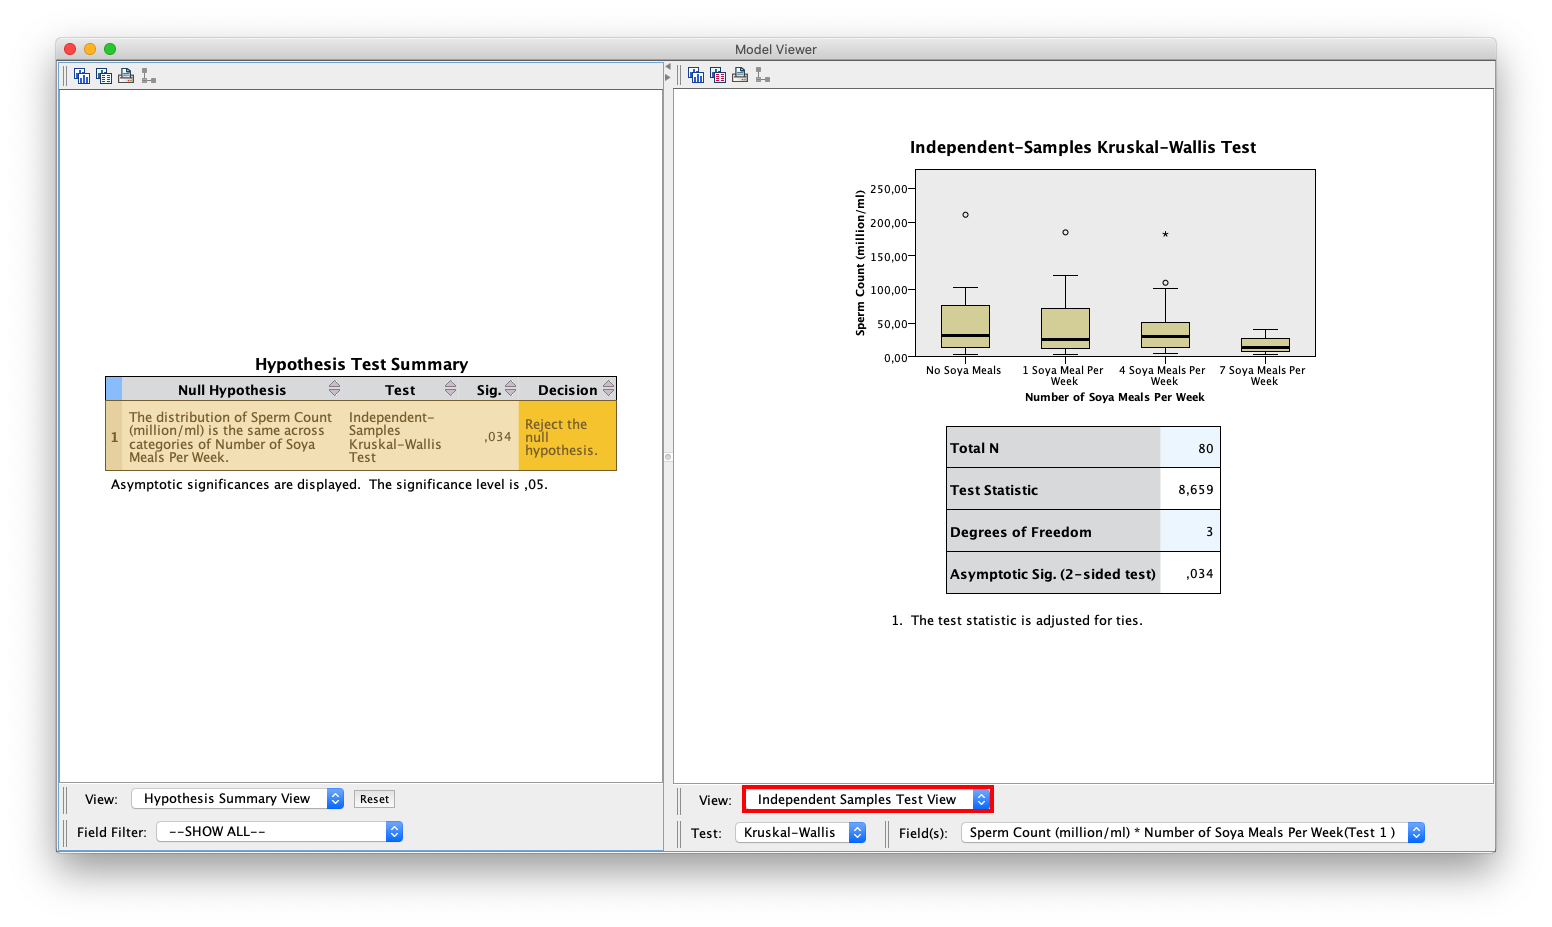
Task: Click the extreme star outlier in 4 Soya Meals
Action: (1165, 235)
